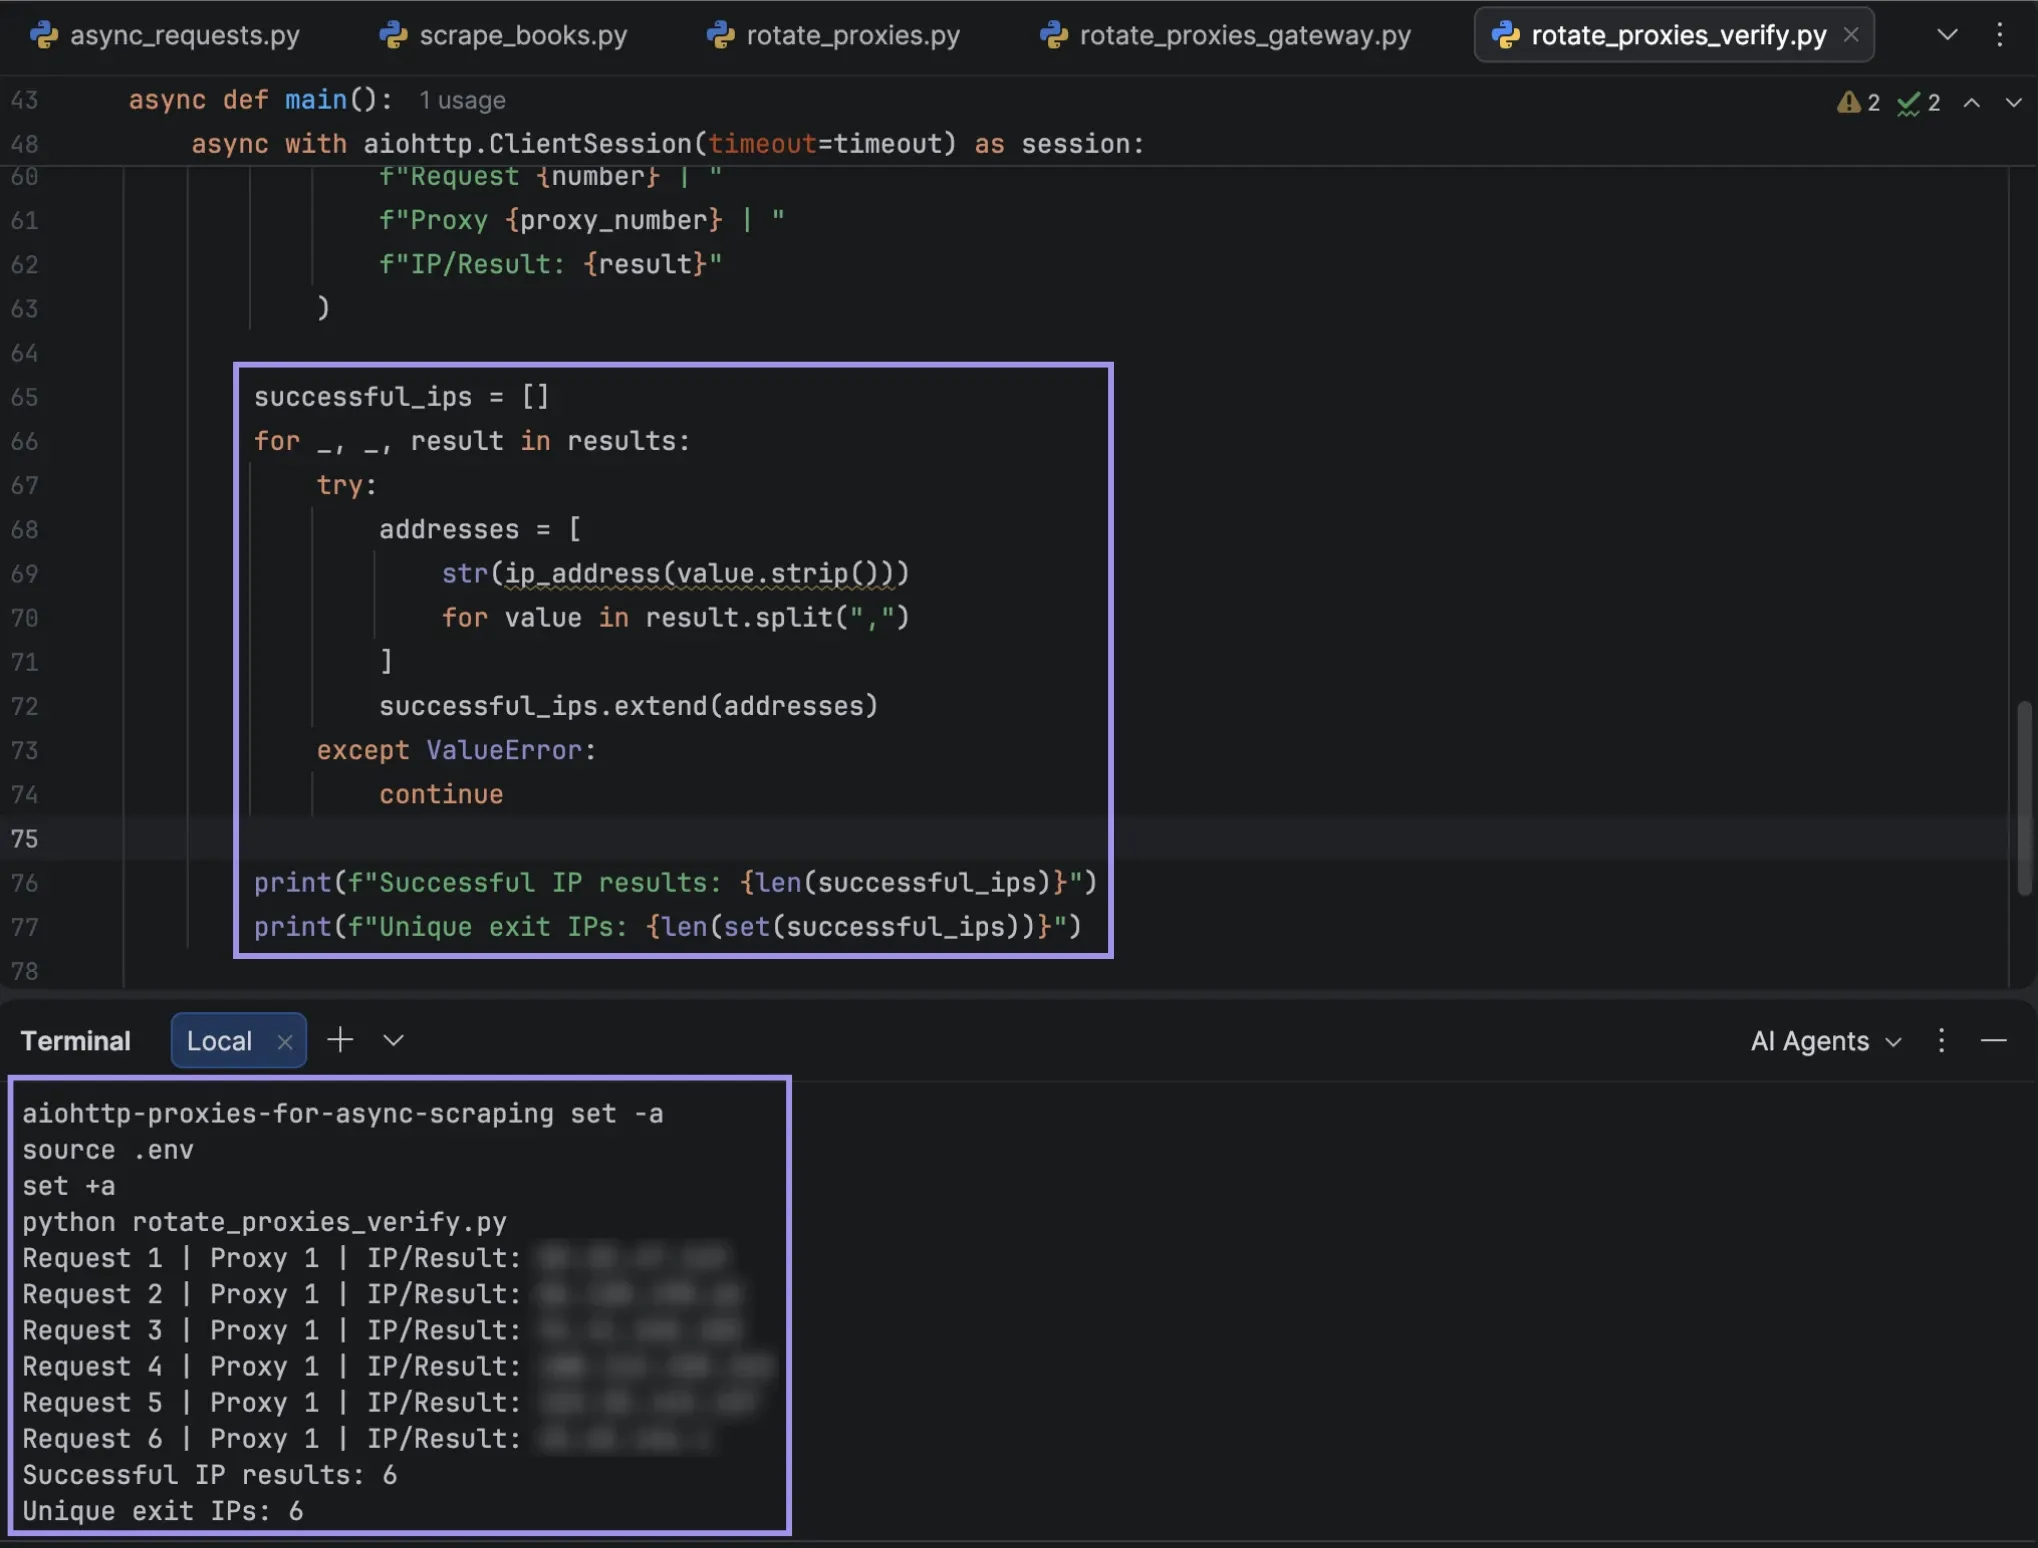The image size is (2038, 1548).
Task: Go to next highlighted problem arrow
Action: click(2013, 102)
